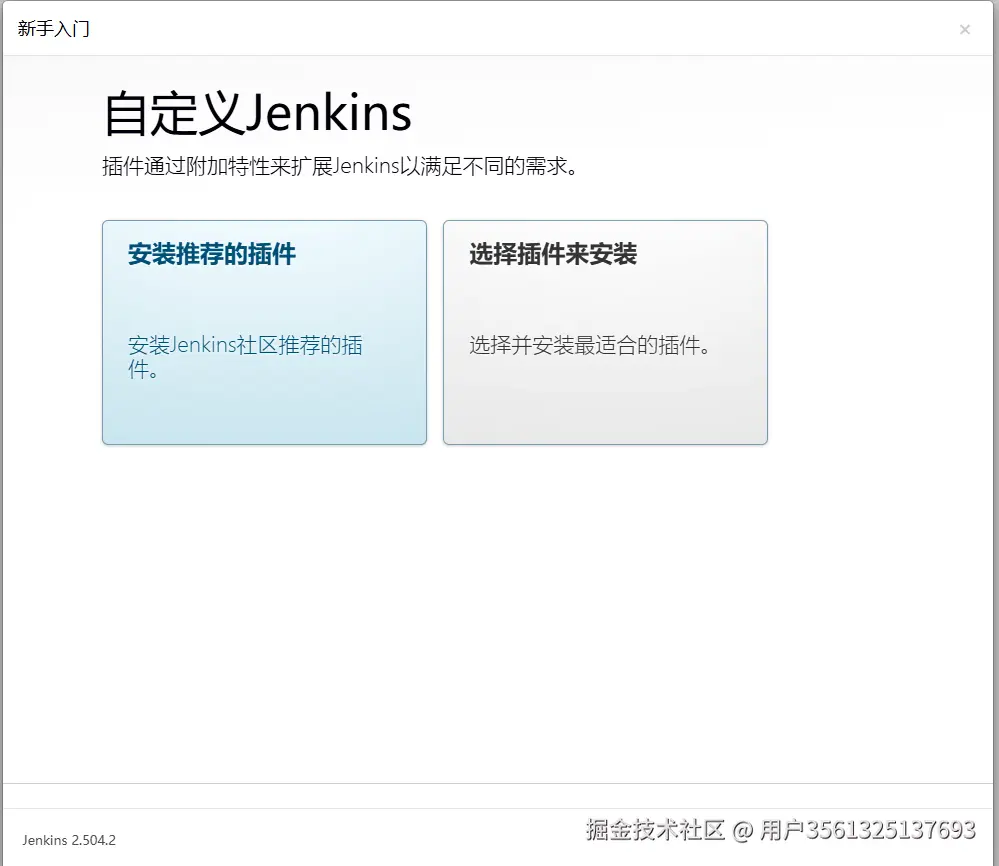The image size is (999, 866).
Task: Click the install recommended plugins panel
Action: (264, 333)
